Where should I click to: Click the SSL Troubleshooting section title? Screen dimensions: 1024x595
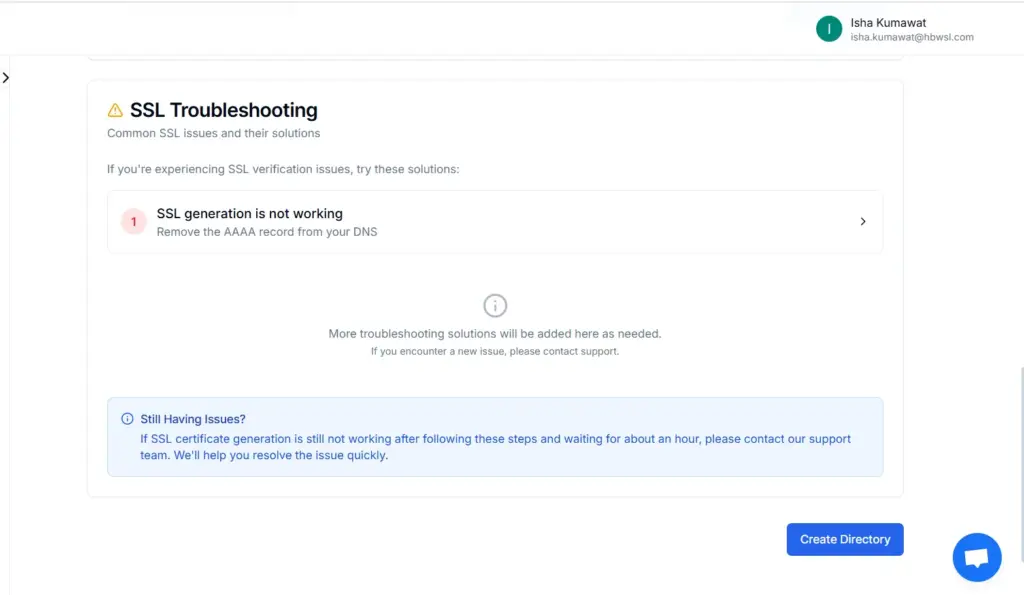(222, 110)
